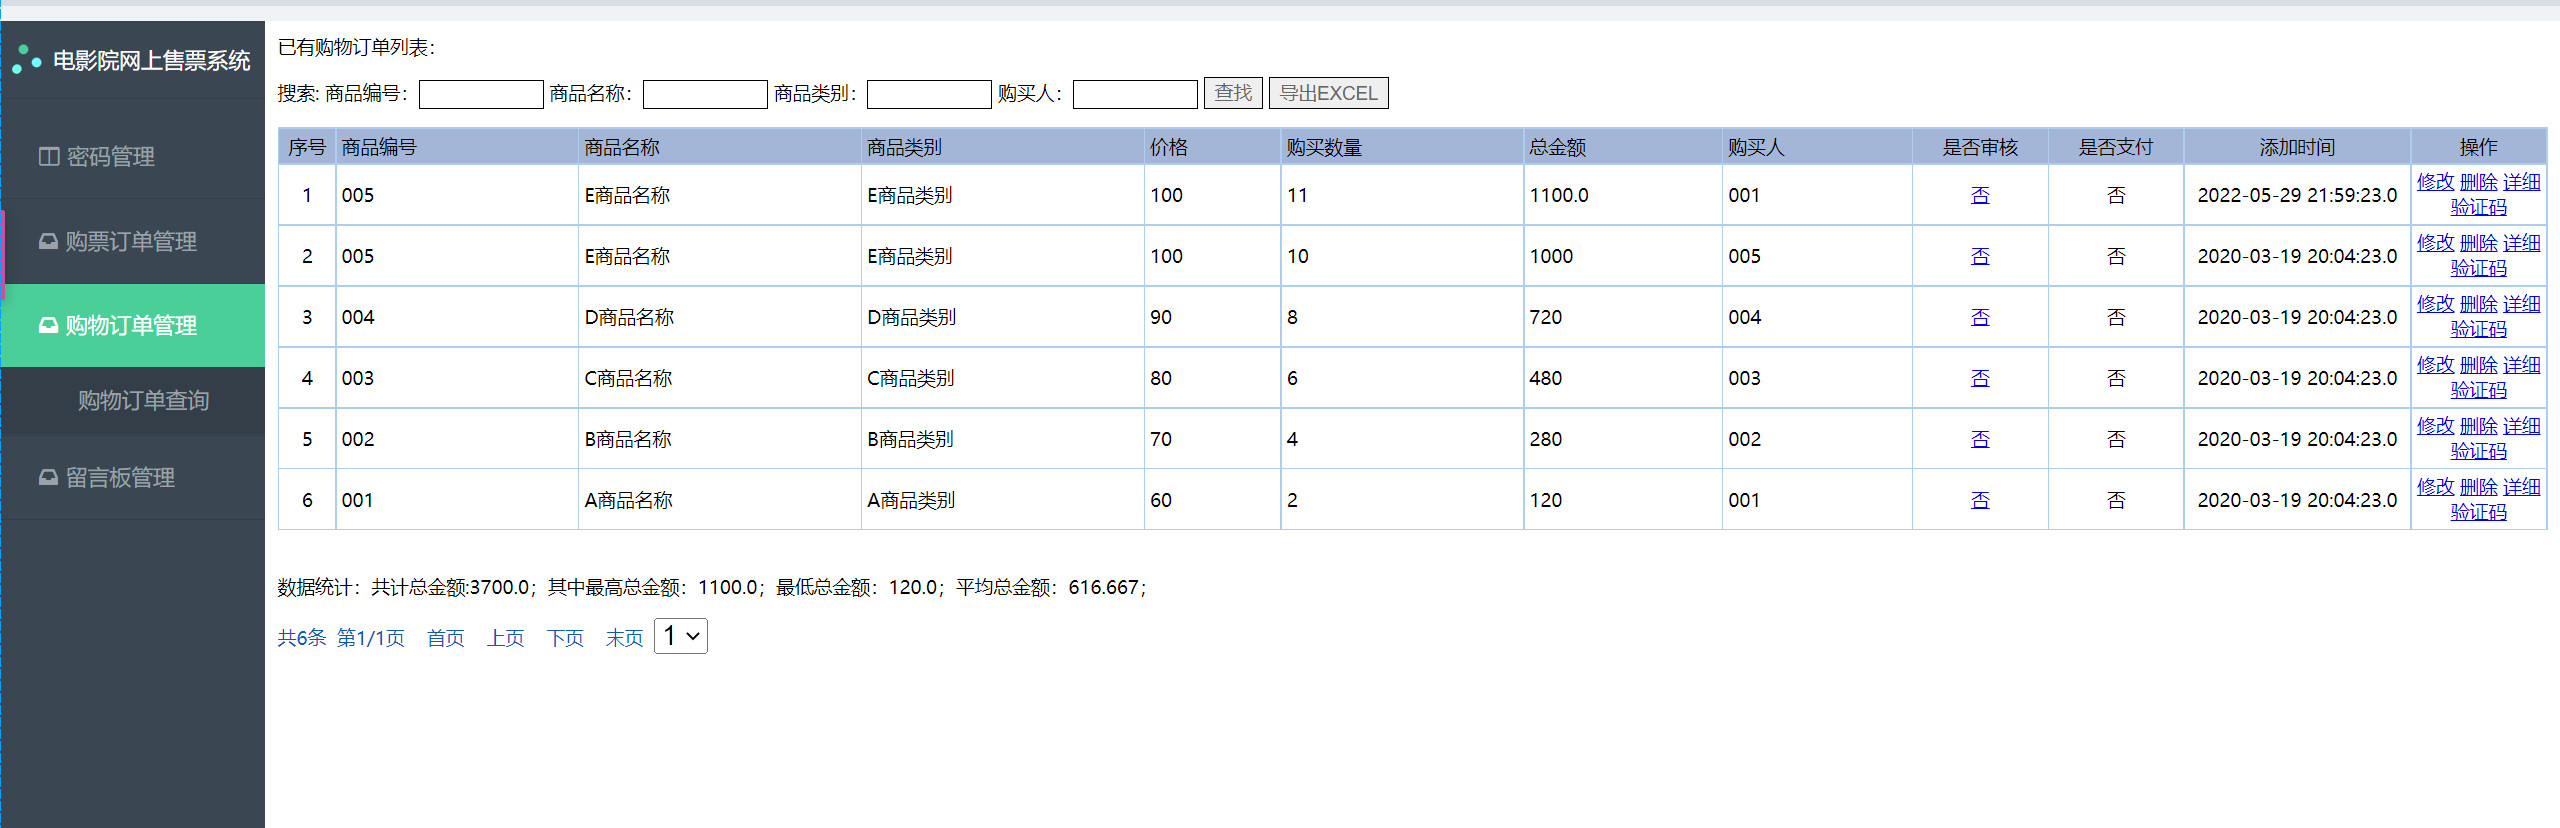This screenshot has height=828, width=2560.
Task: Click the three-dot logo beside the system title
Action: pos(26,60)
